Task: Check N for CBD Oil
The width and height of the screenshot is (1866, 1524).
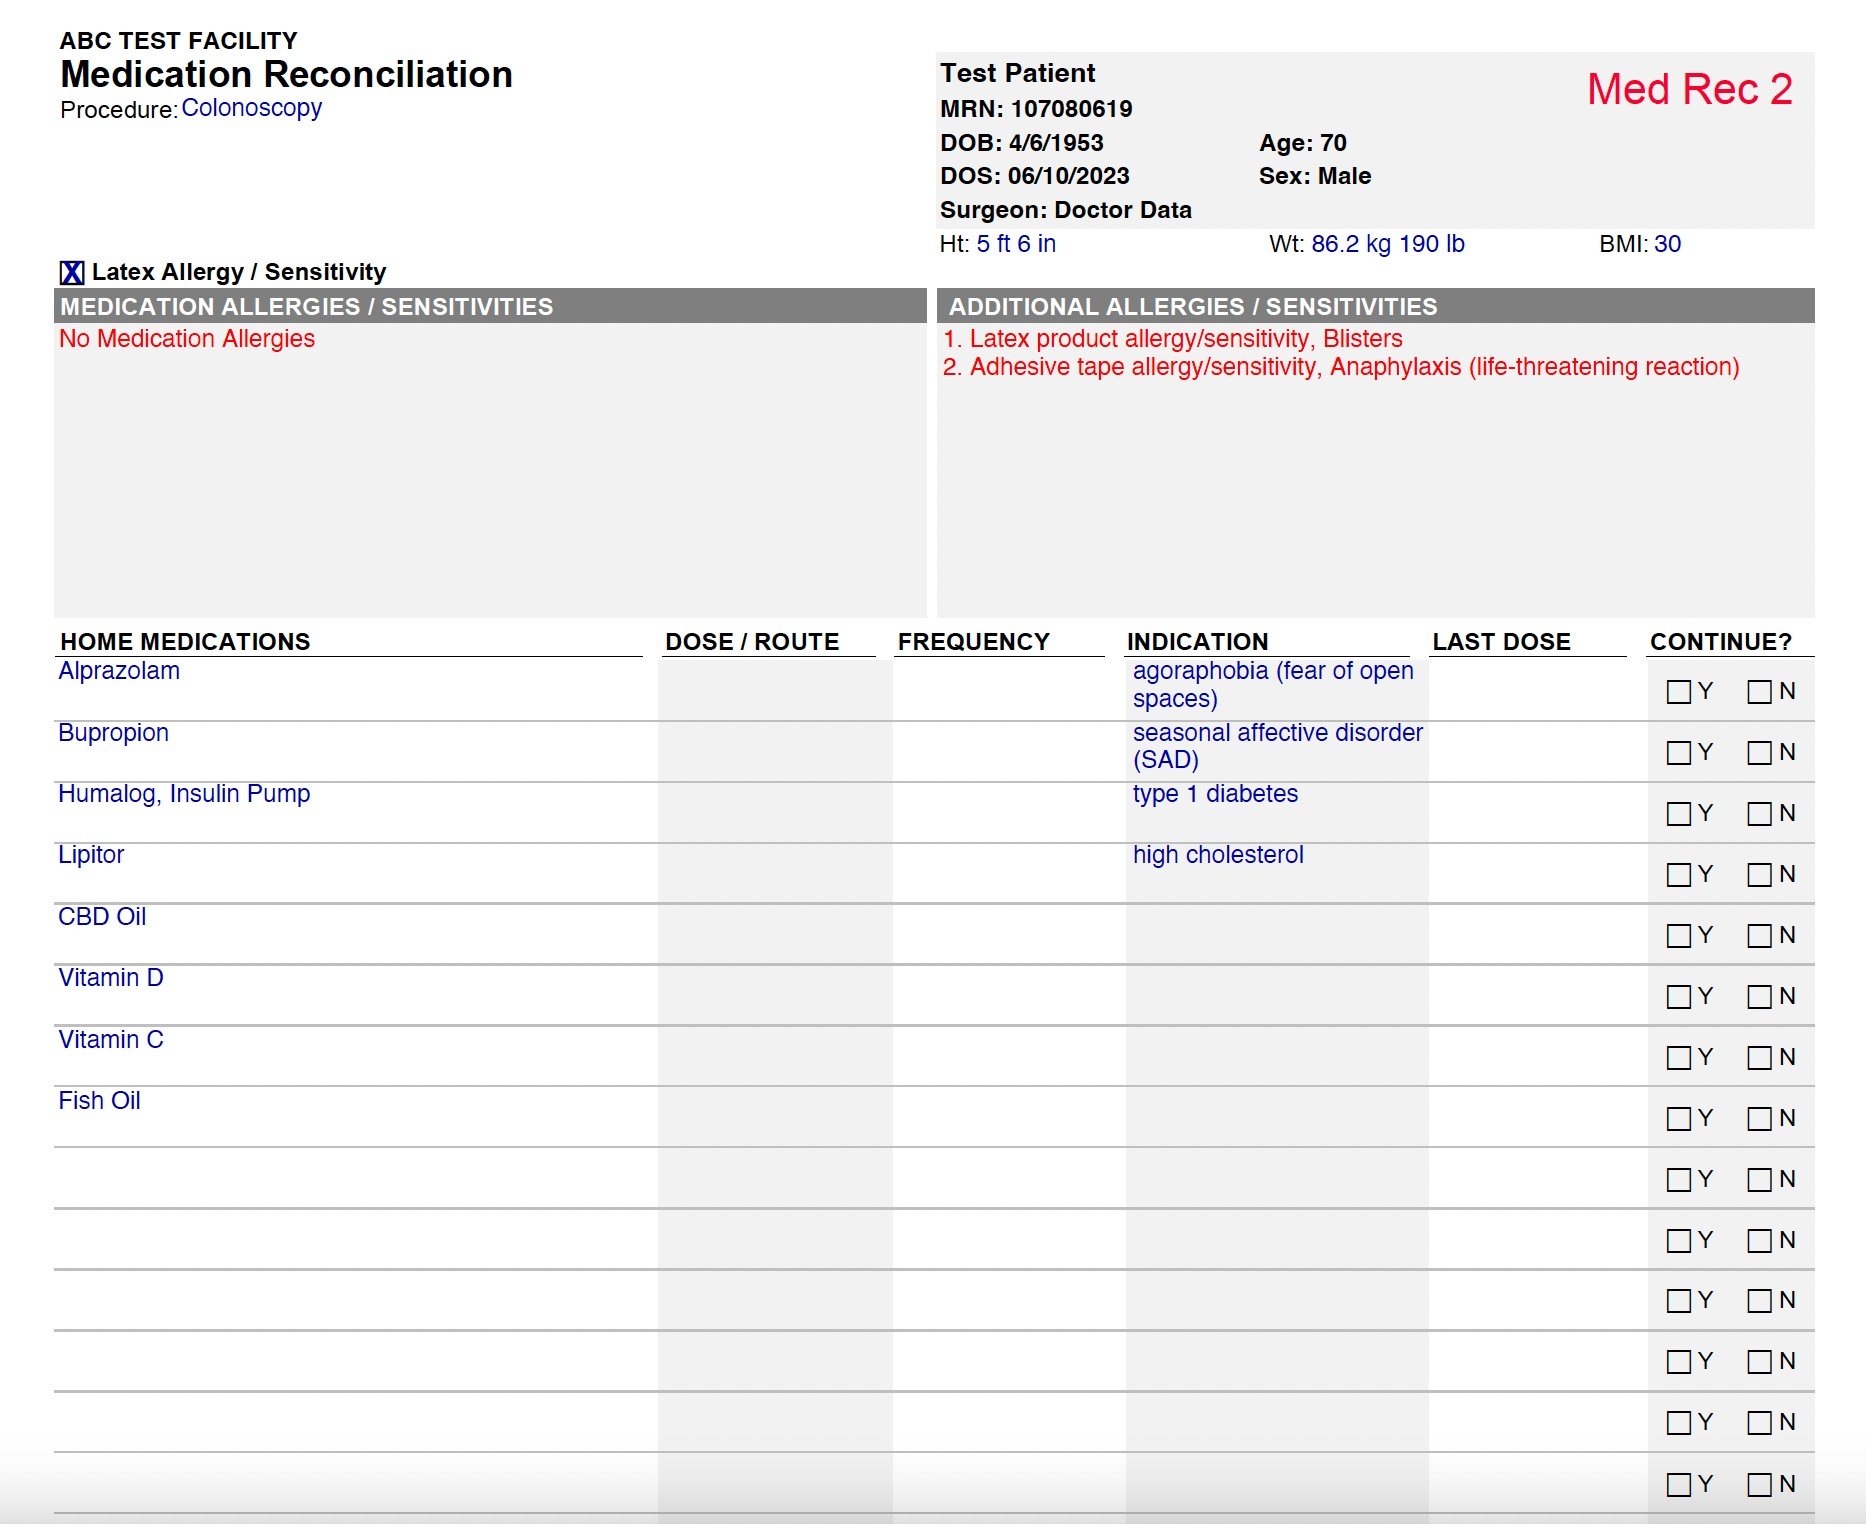Action: click(x=1759, y=935)
